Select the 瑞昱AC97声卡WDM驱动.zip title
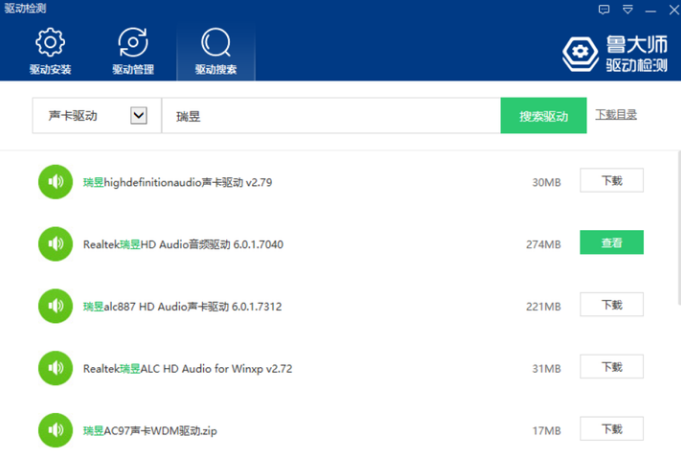The height and width of the screenshot is (474, 681). pos(150,431)
